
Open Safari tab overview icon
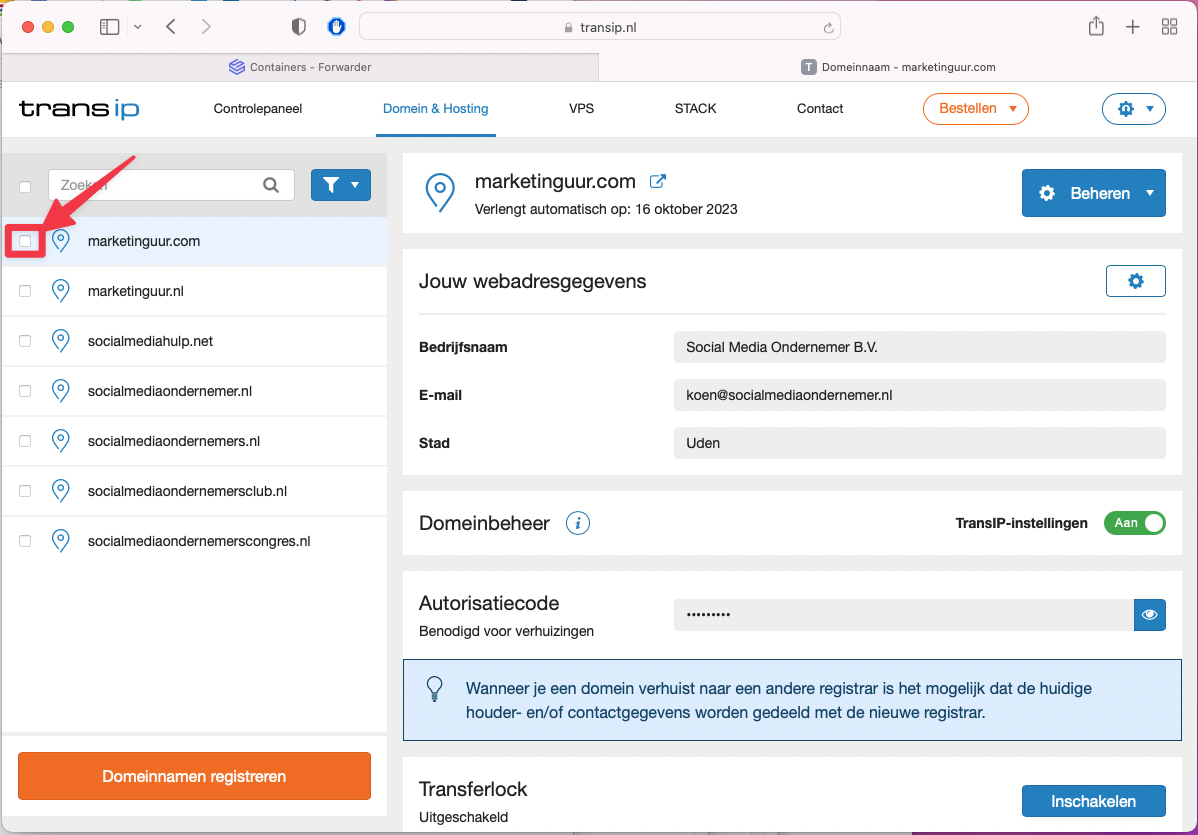tap(1169, 27)
